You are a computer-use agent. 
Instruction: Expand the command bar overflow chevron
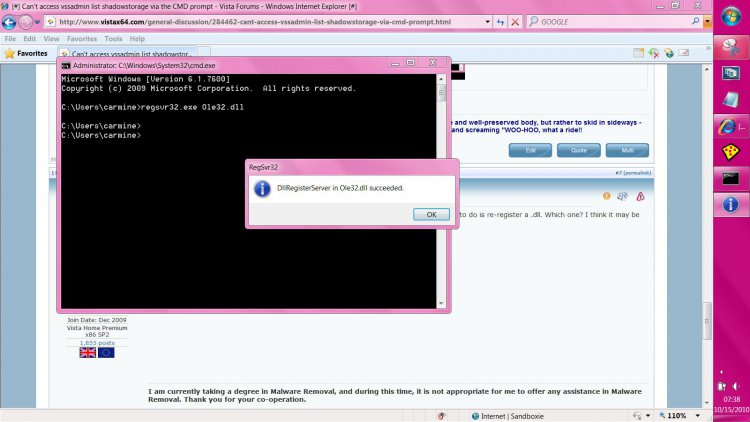[x=708, y=48]
